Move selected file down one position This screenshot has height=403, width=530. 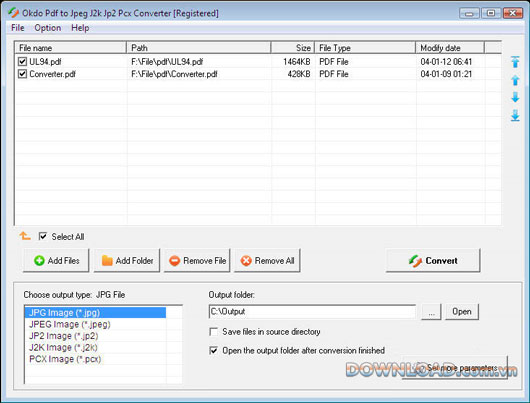(x=515, y=97)
